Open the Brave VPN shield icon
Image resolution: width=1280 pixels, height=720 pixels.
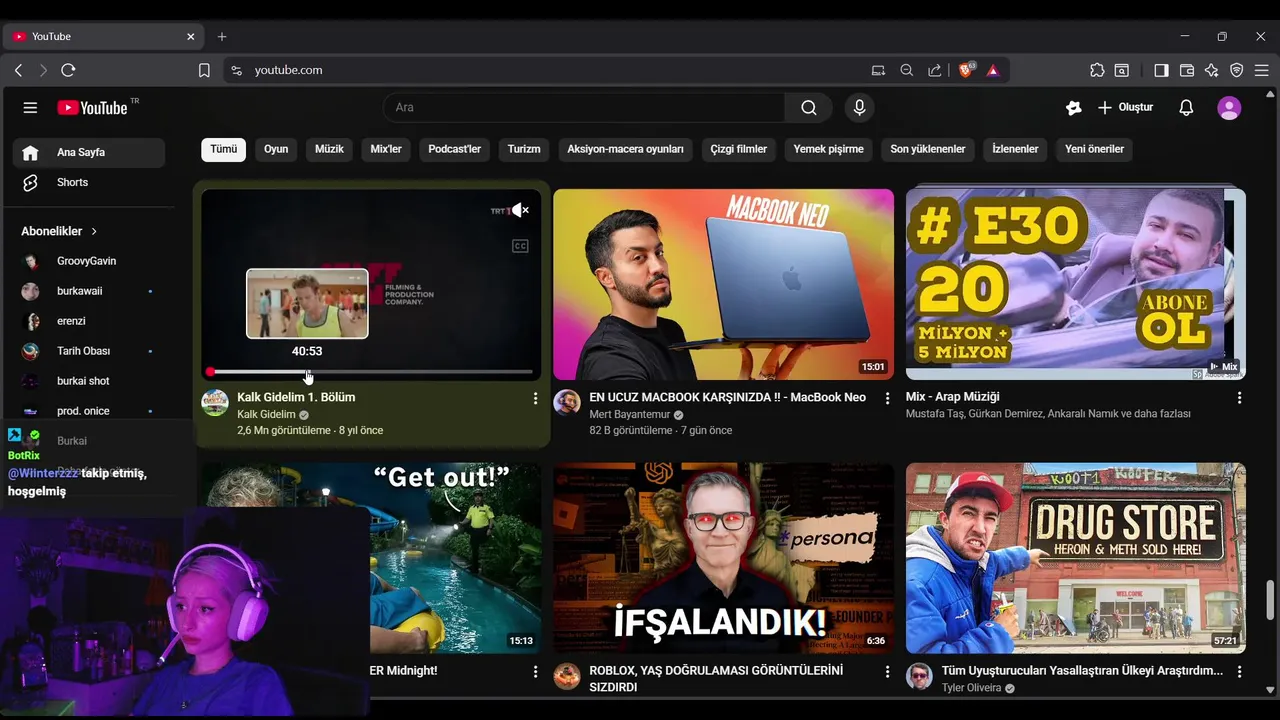(1237, 70)
